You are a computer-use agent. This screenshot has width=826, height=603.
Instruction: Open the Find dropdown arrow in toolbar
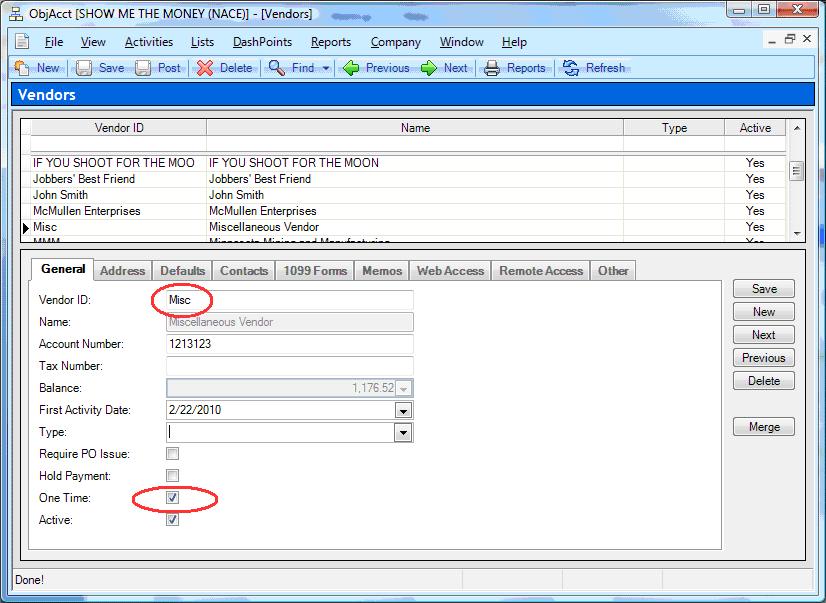coord(326,68)
